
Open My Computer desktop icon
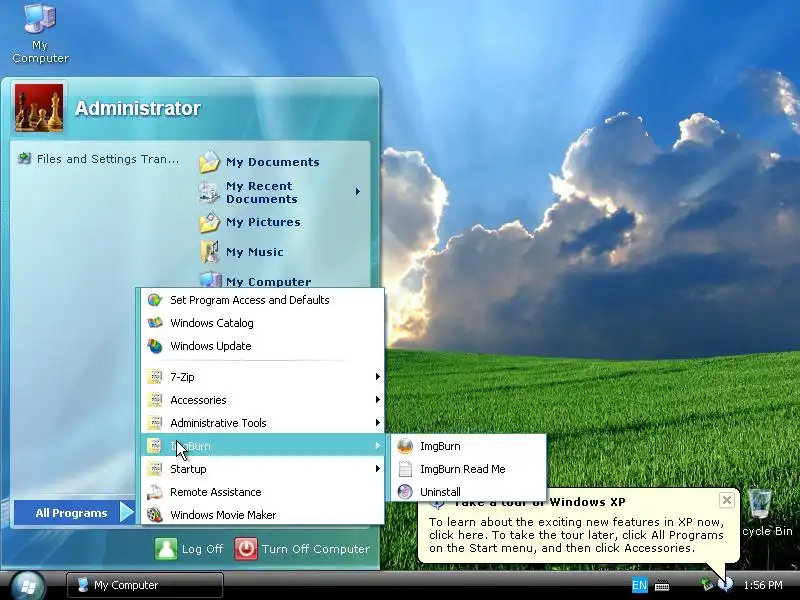pyautogui.click(x=40, y=32)
